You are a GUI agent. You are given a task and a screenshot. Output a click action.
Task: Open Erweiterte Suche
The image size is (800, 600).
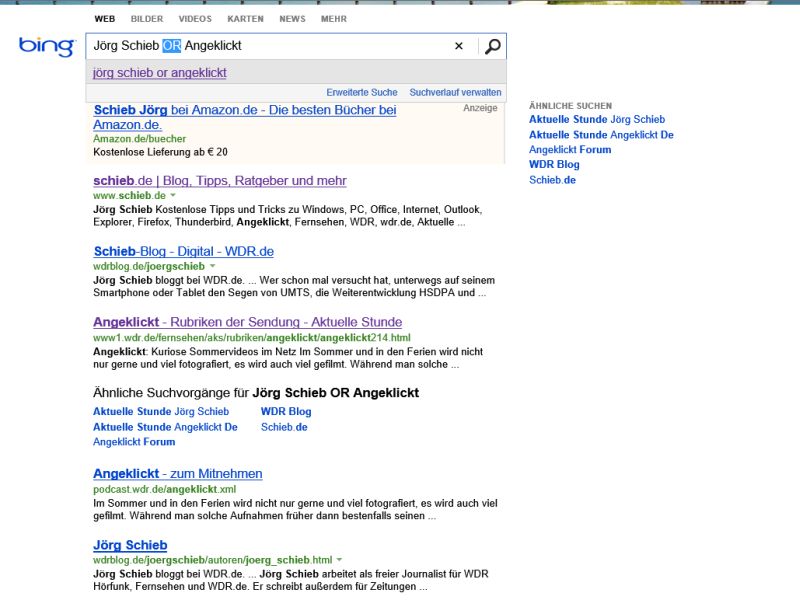pos(362,92)
